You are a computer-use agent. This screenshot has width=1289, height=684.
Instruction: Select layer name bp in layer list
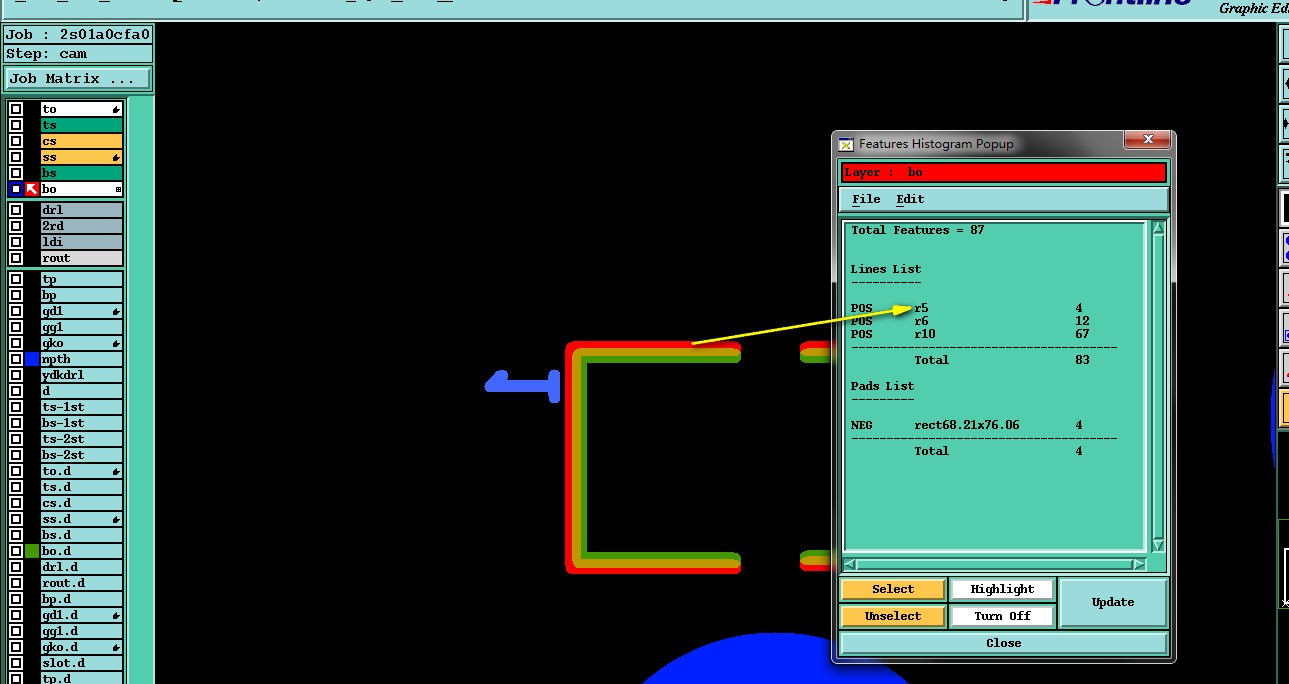click(x=81, y=295)
